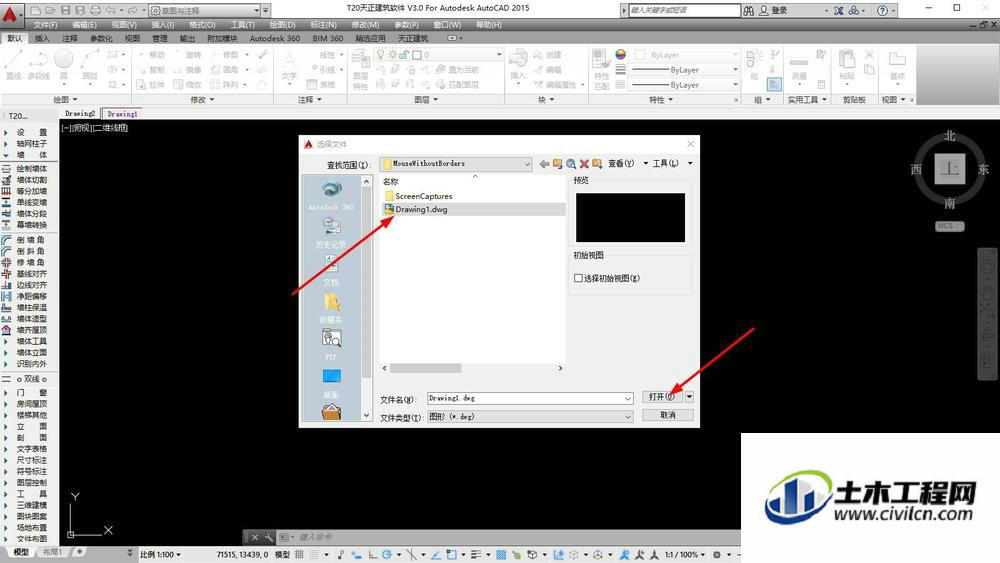Image resolution: width=1000 pixels, height=563 pixels.
Task: Switch to the 模型 layout tab at bottom left
Action: 20,552
